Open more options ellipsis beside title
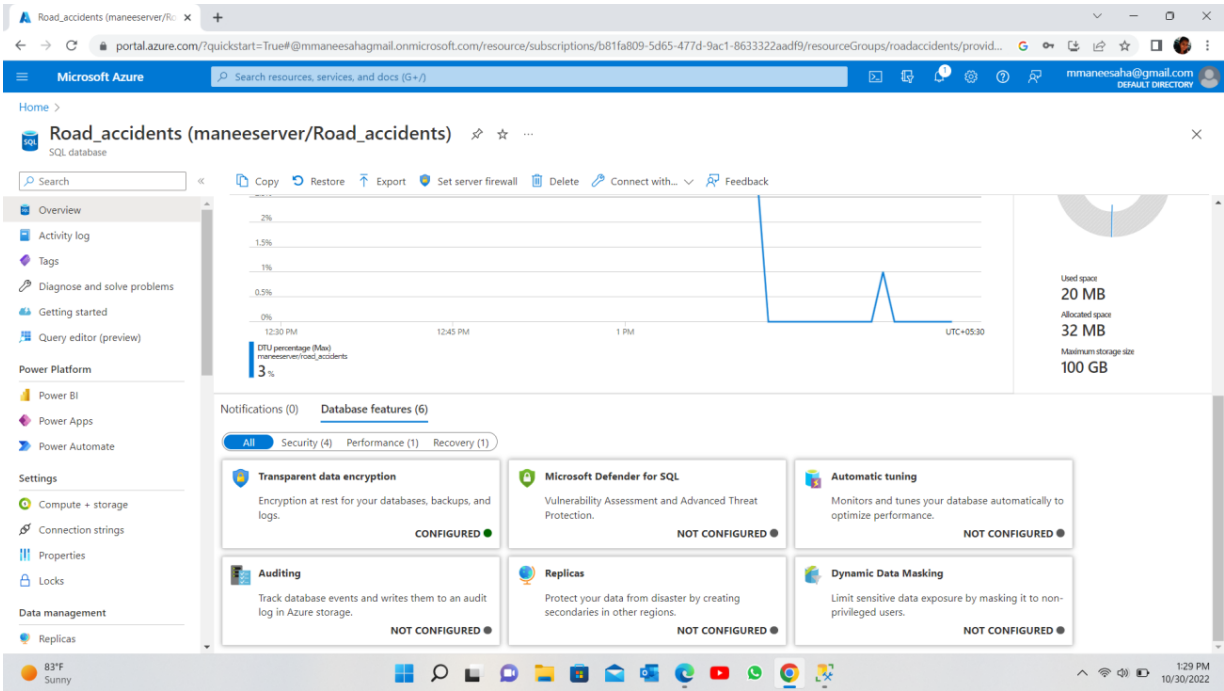This screenshot has width=1224, height=691. point(528,134)
